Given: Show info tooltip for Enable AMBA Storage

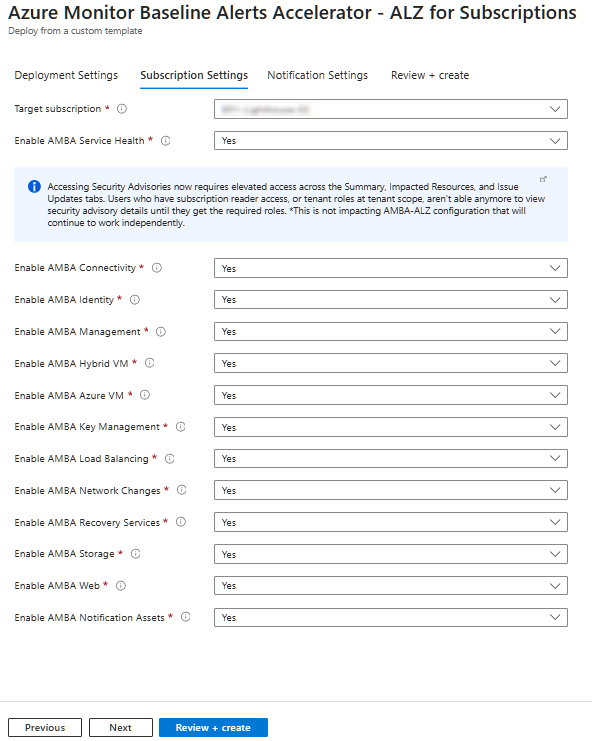Looking at the screenshot, I should pos(136,554).
